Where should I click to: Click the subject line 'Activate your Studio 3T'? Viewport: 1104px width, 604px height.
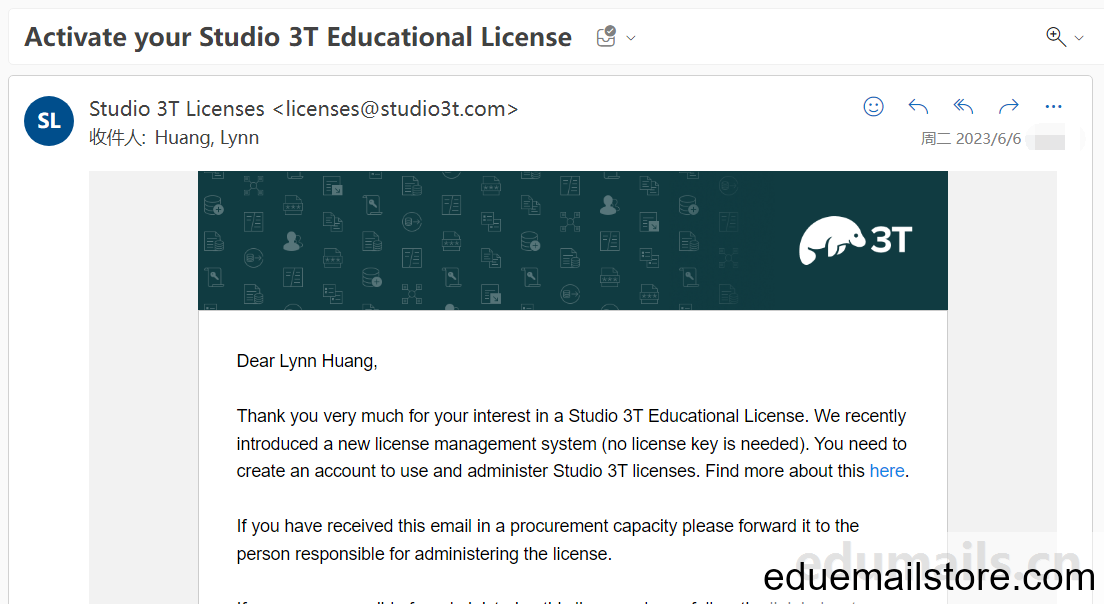point(298,37)
